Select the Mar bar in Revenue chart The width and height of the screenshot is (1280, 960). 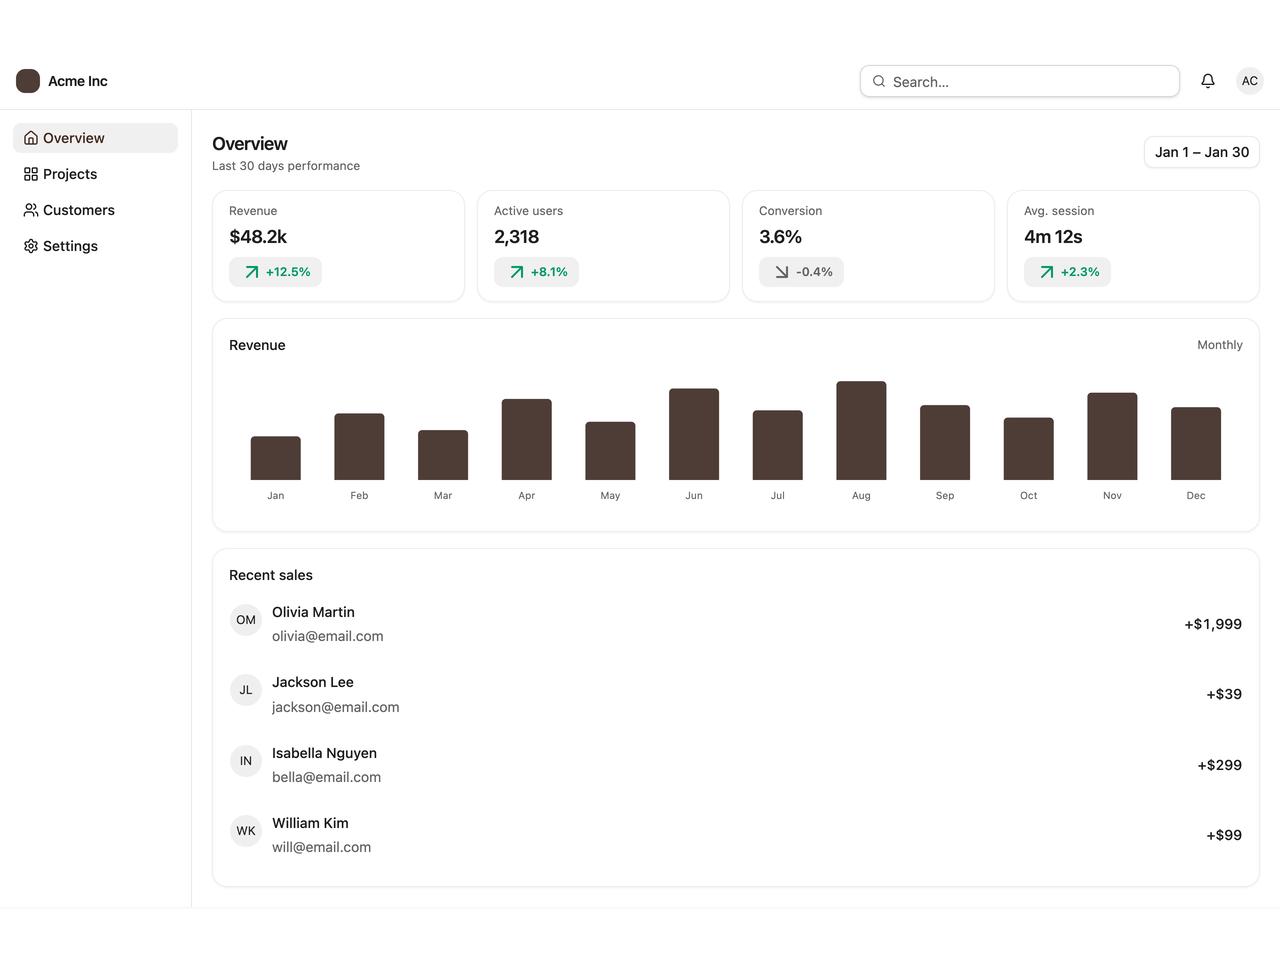point(443,455)
